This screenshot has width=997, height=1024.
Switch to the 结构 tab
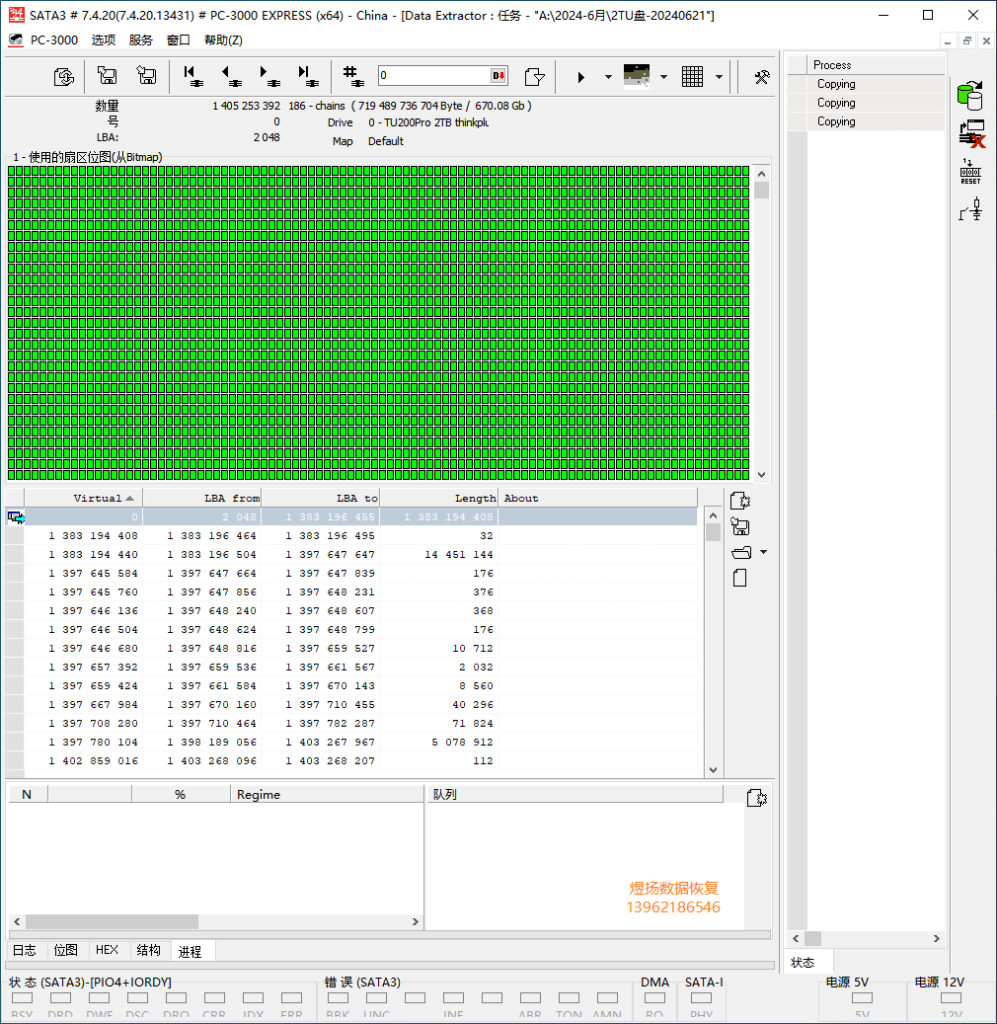[149, 950]
